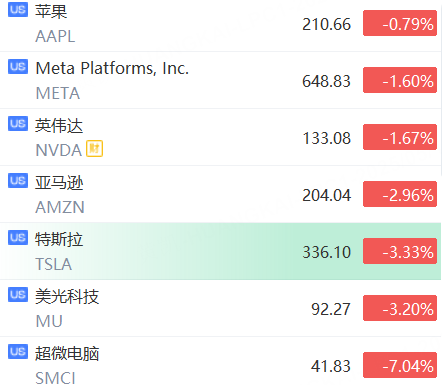The image size is (442, 385).
Task: Open the 超微电脑 SMCI stock row
Action: click(x=221, y=361)
